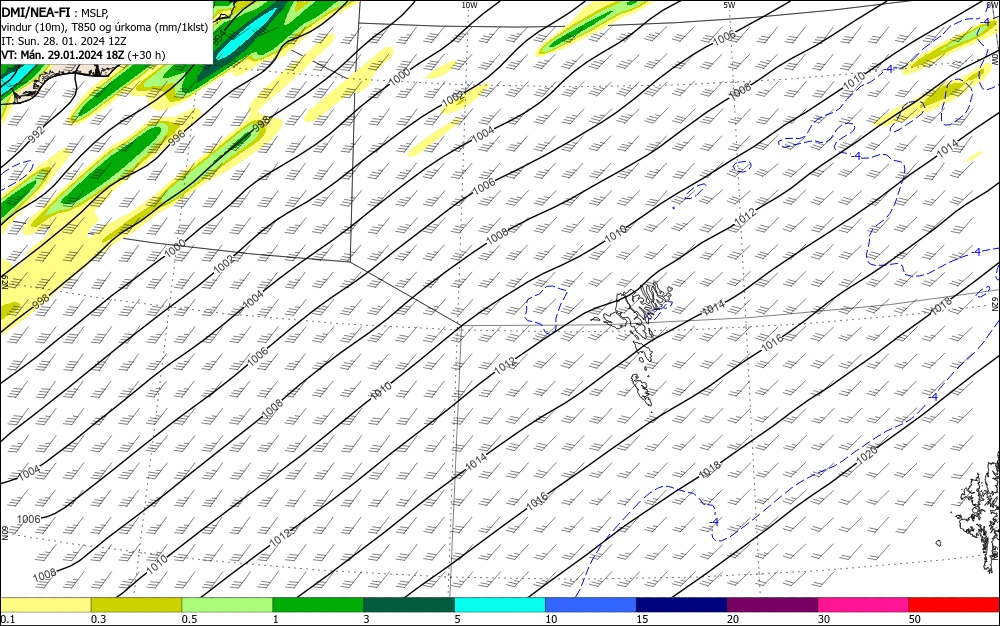1000x626 pixels.
Task: Click the 5W longitude label
Action: pos(729,5)
